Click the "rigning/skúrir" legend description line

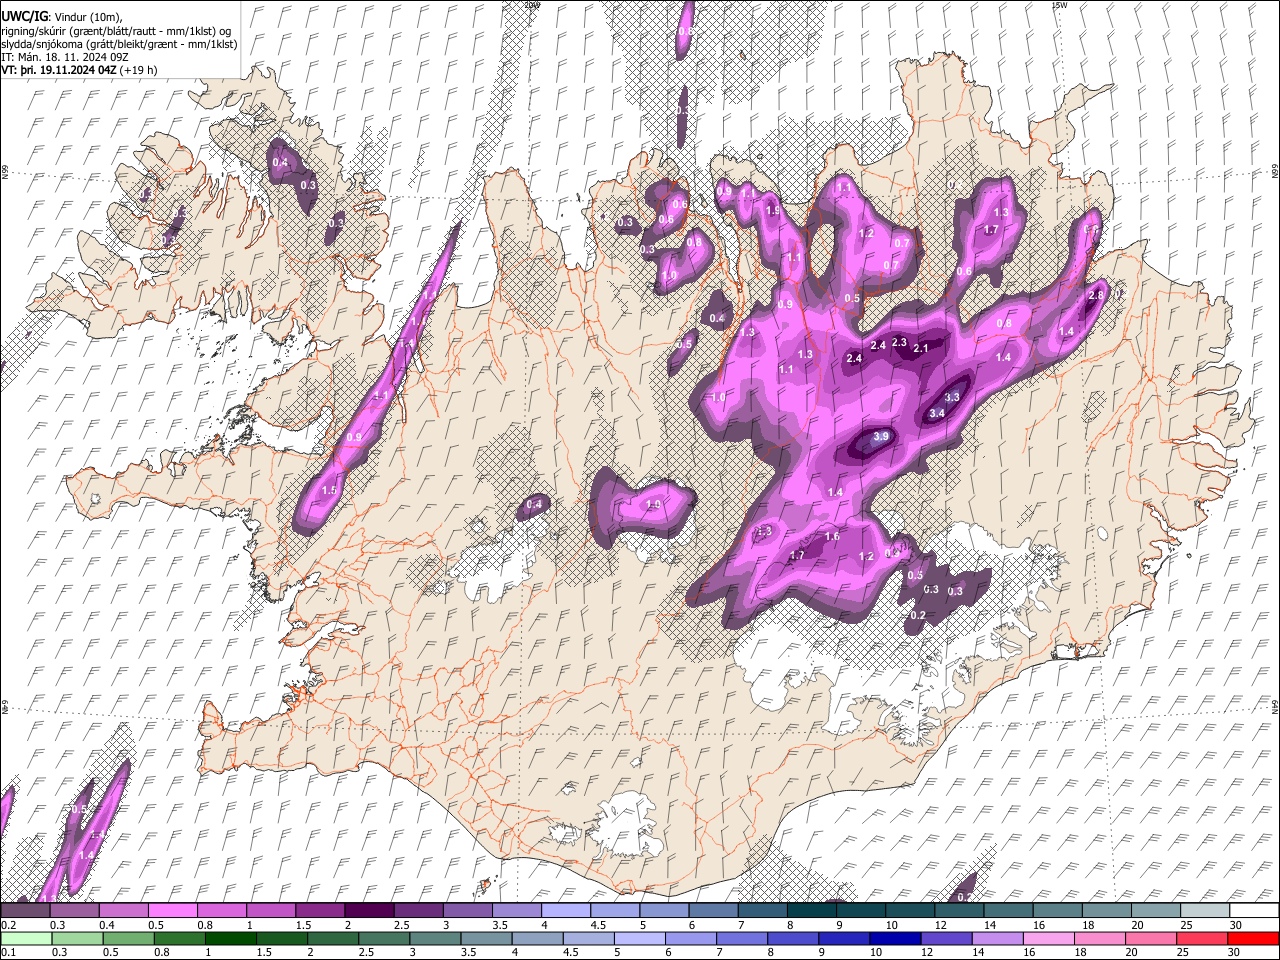click(x=116, y=31)
